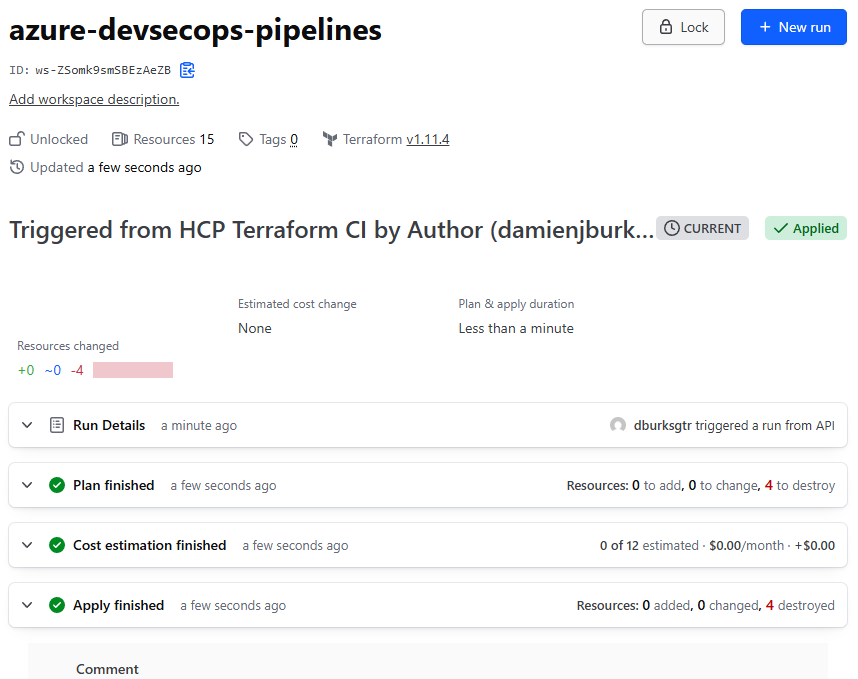This screenshot has height=679, width=858.
Task: Click the Resources count icon
Action: pos(120,139)
